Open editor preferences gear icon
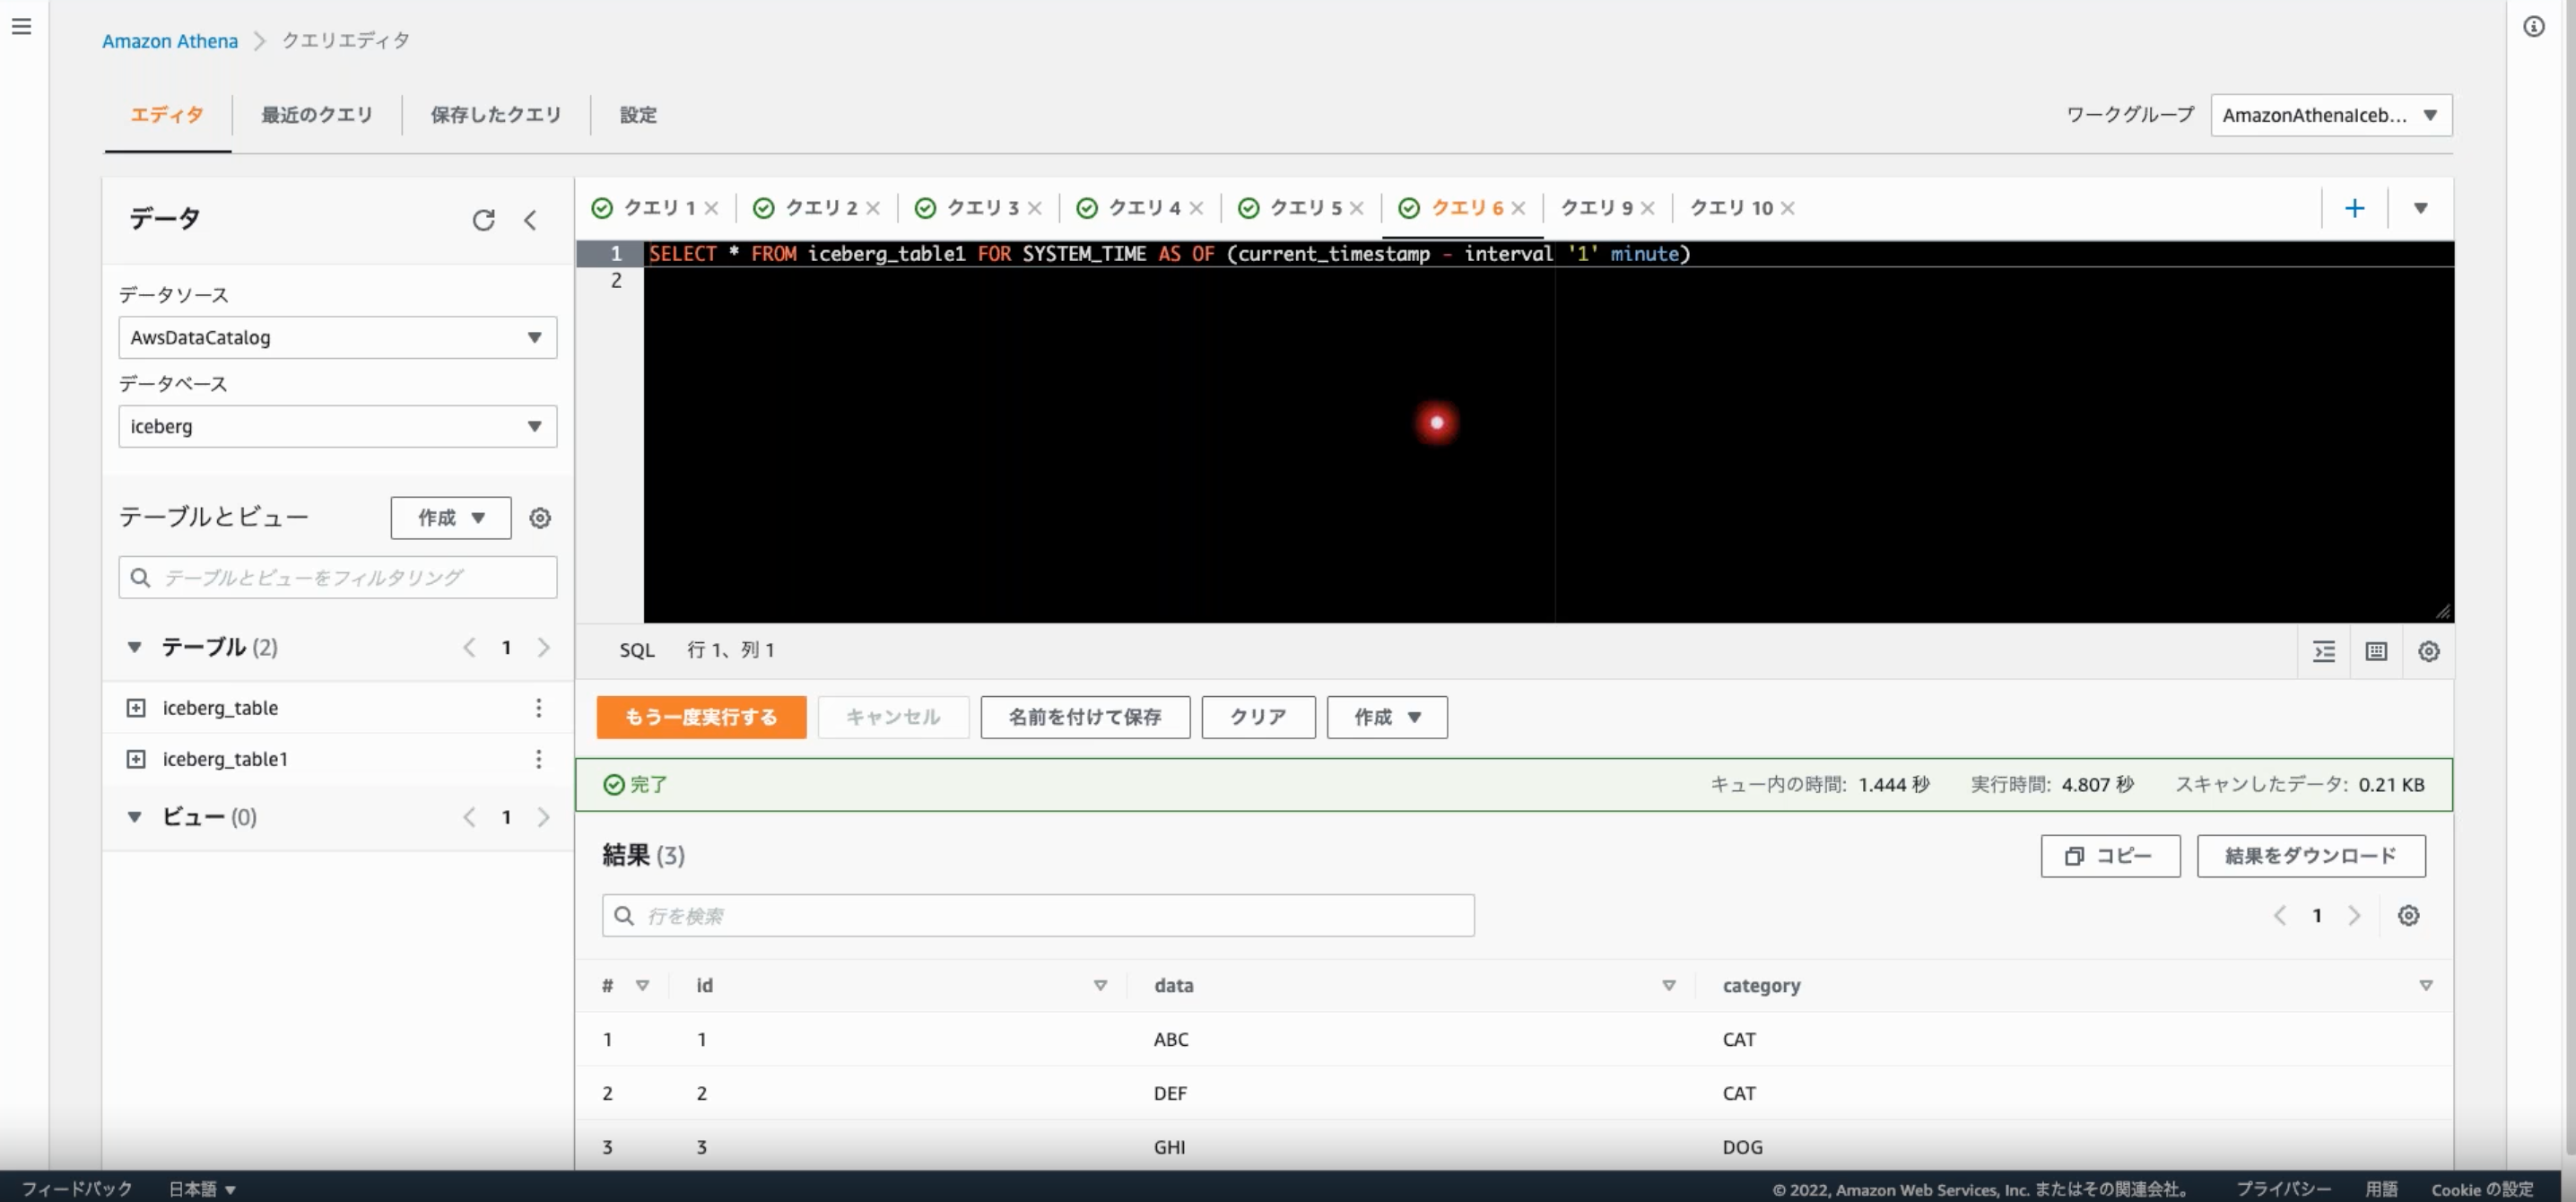Screen dimensions: 2576x1202 pos(2428,652)
